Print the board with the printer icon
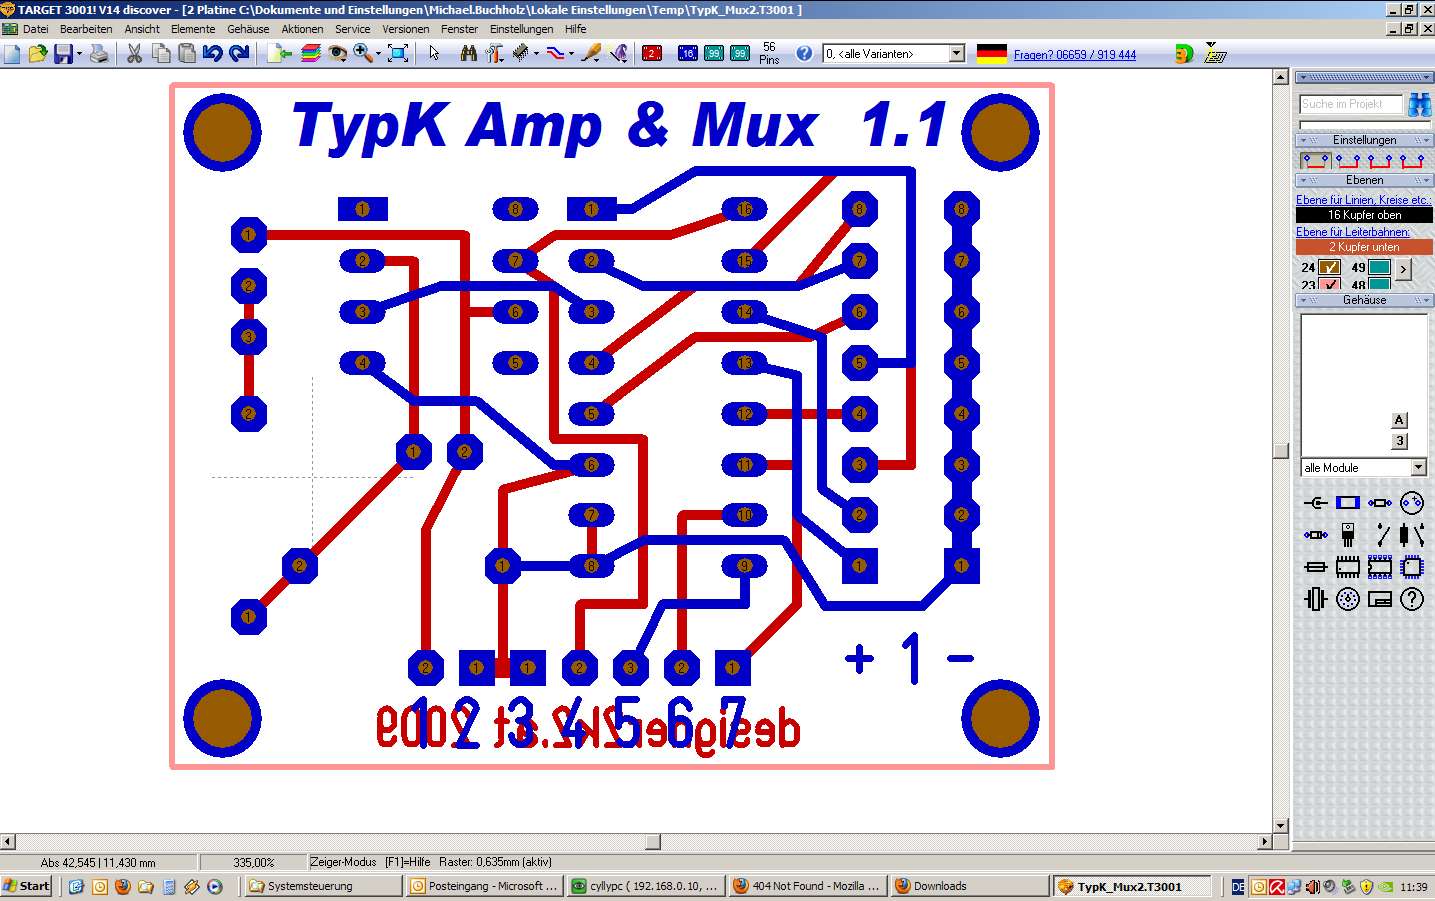1435x901 pixels. [99, 54]
